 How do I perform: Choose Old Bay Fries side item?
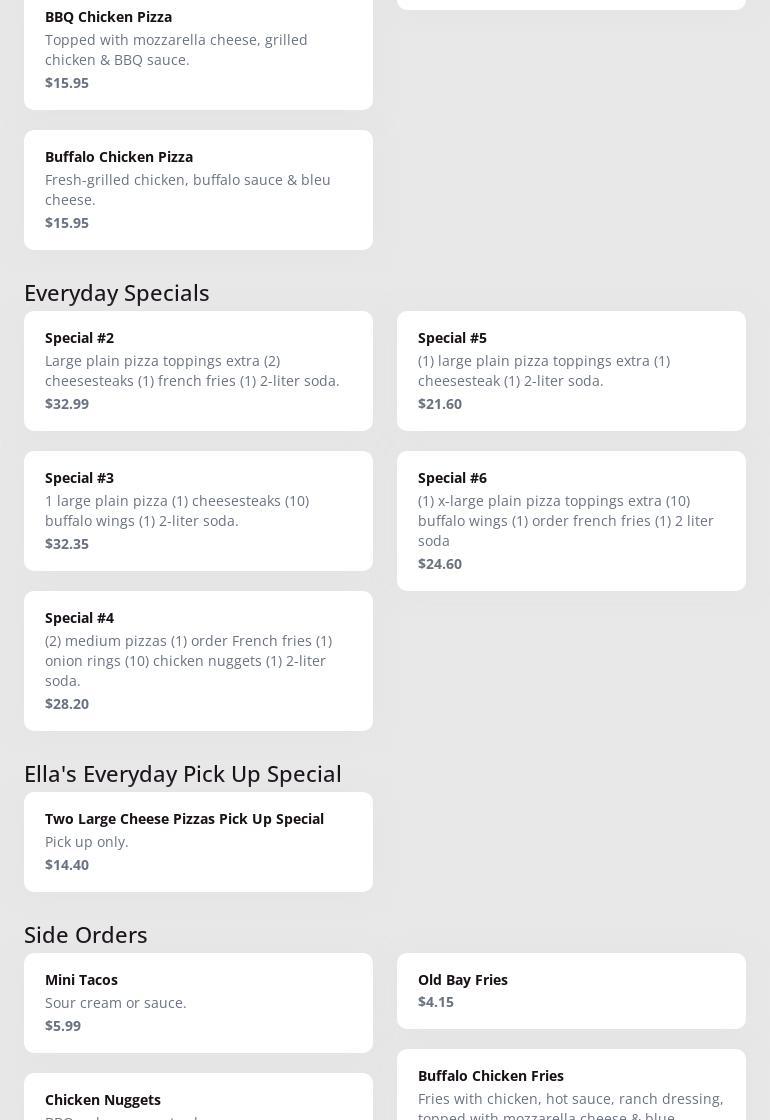(571, 990)
